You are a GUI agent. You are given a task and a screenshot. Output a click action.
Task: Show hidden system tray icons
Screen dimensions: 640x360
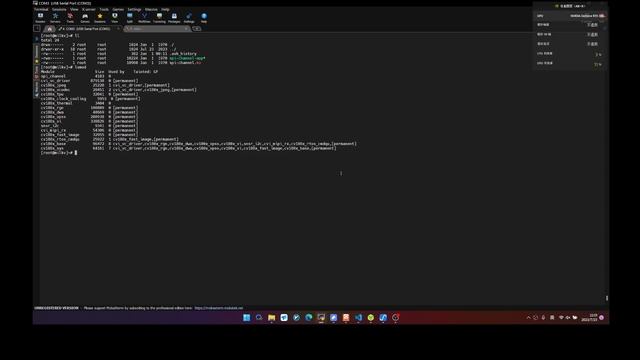click(x=528, y=317)
